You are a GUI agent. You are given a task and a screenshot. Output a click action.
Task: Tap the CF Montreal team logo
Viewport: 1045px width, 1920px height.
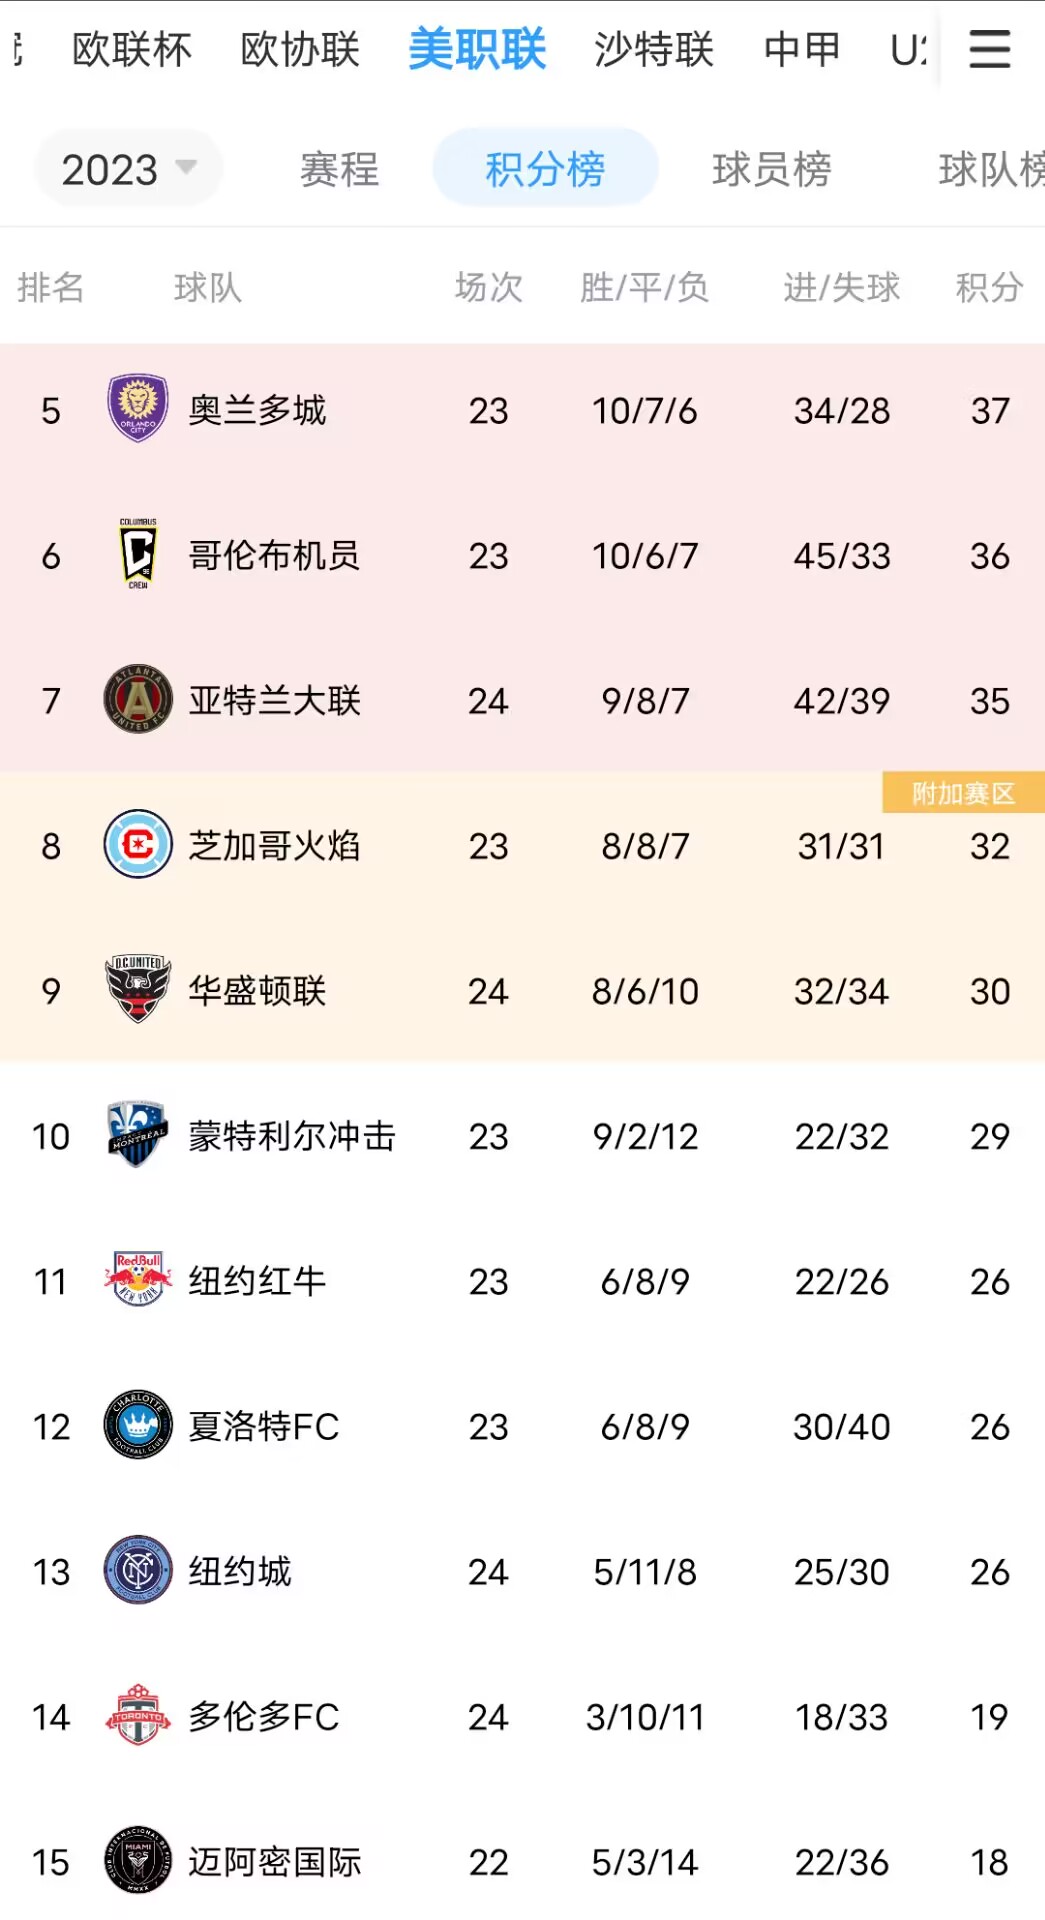point(138,1134)
